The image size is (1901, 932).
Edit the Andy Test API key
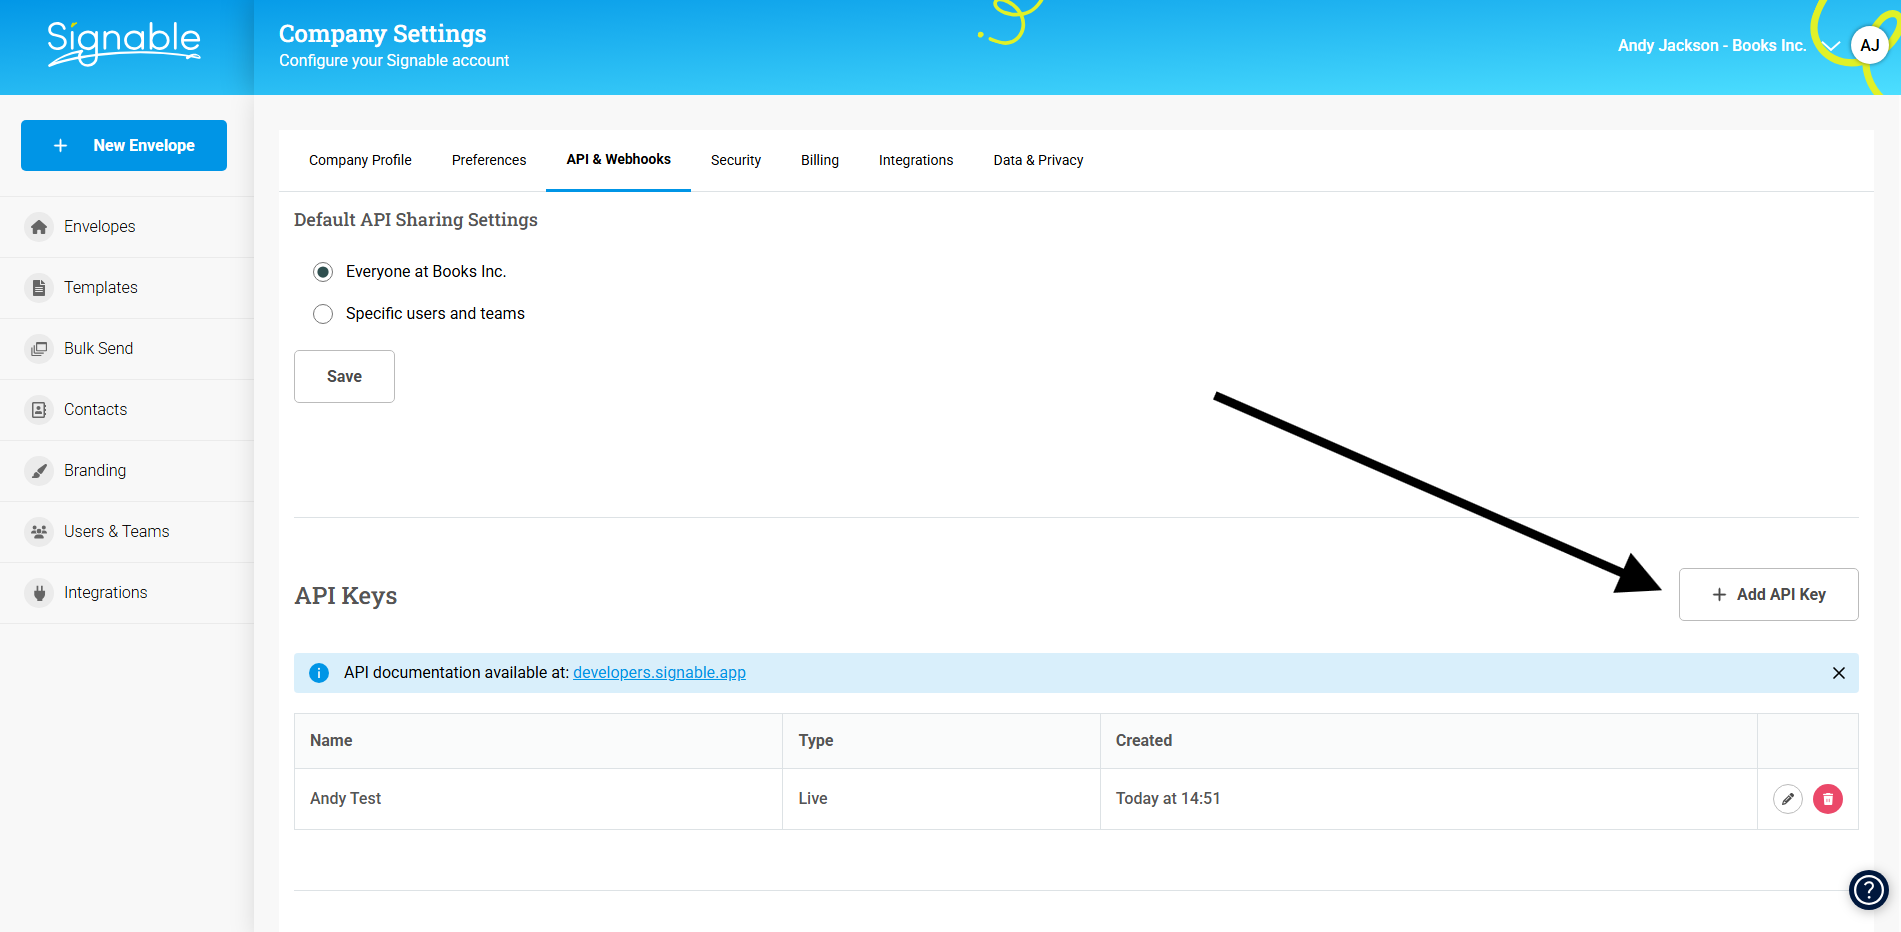1787,799
